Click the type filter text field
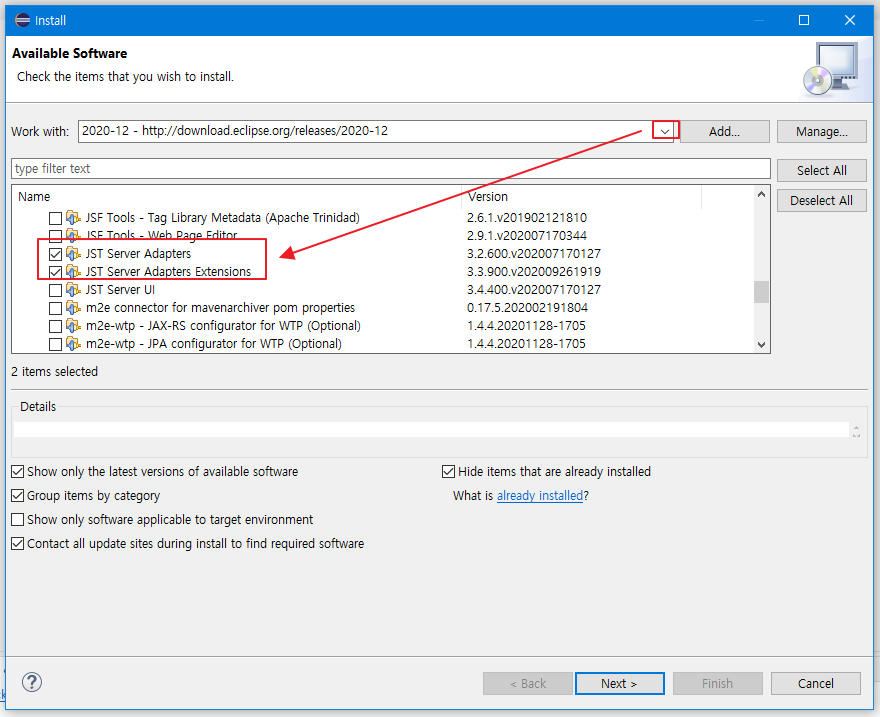 click(391, 168)
